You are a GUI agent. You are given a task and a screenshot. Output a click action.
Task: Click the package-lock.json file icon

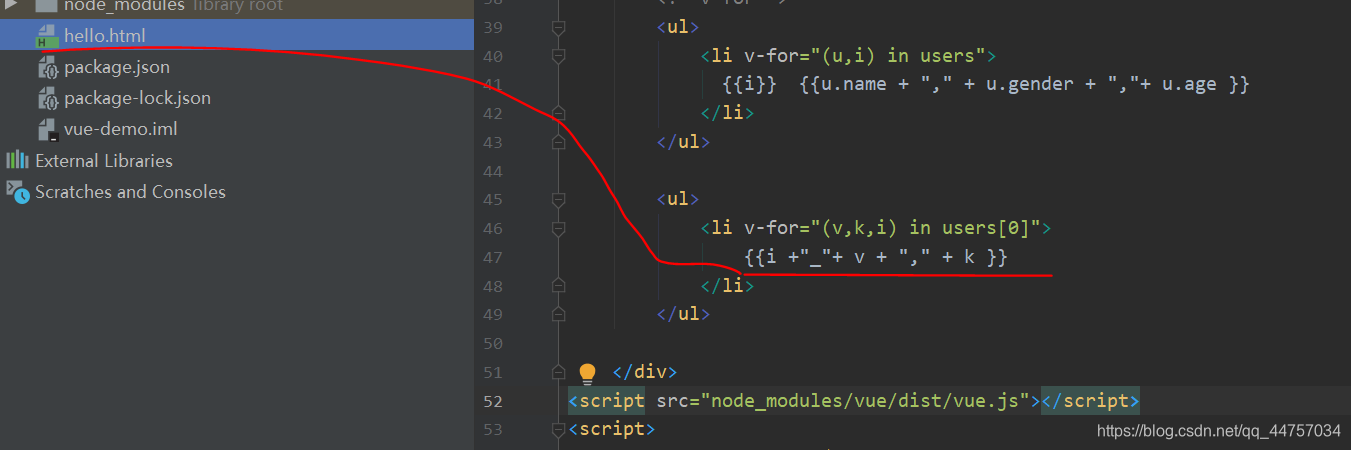tap(47, 99)
